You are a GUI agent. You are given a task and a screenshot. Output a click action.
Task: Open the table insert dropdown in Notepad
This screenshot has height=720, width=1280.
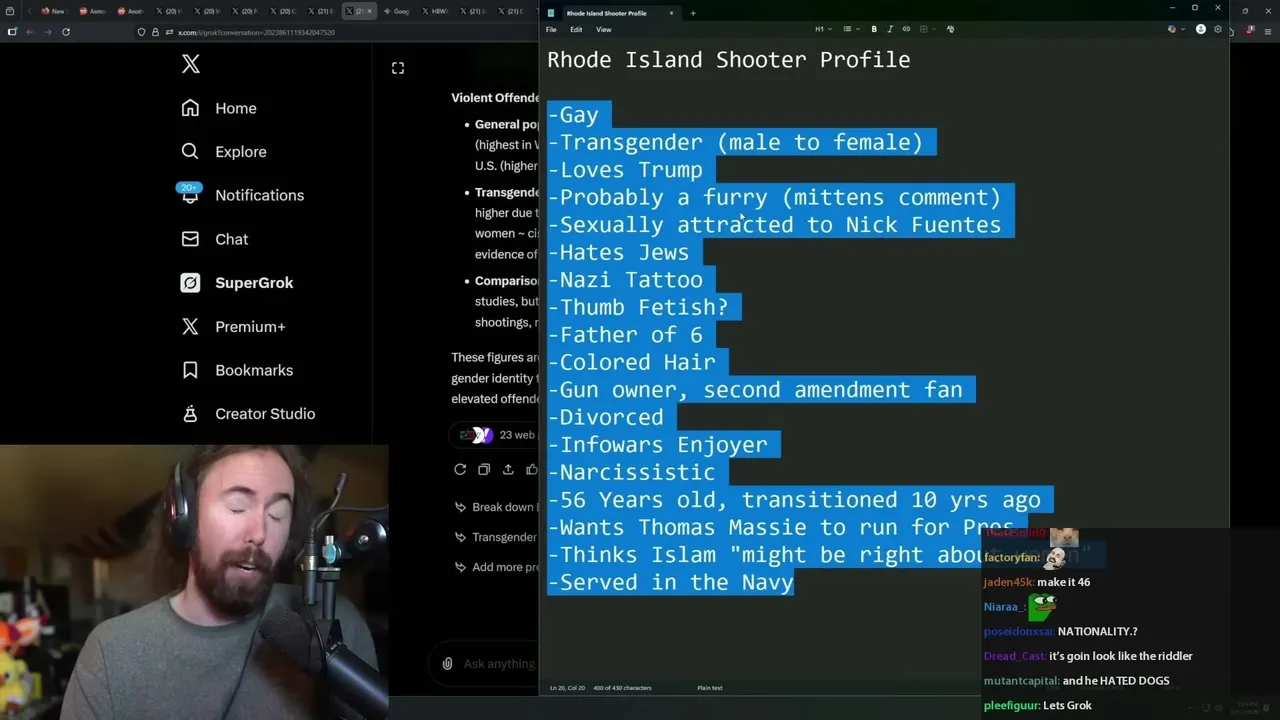point(926,29)
